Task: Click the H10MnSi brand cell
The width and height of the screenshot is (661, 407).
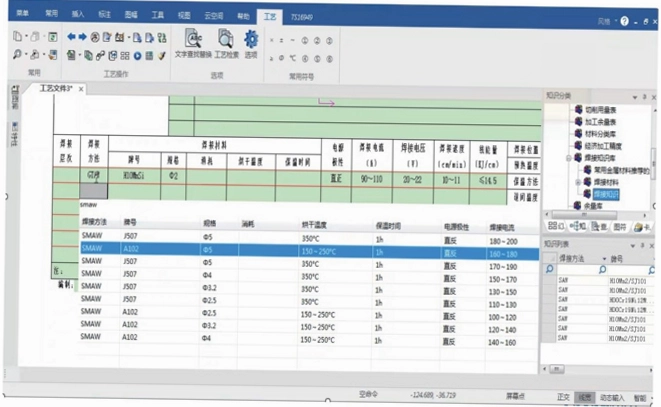Action: coord(134,175)
